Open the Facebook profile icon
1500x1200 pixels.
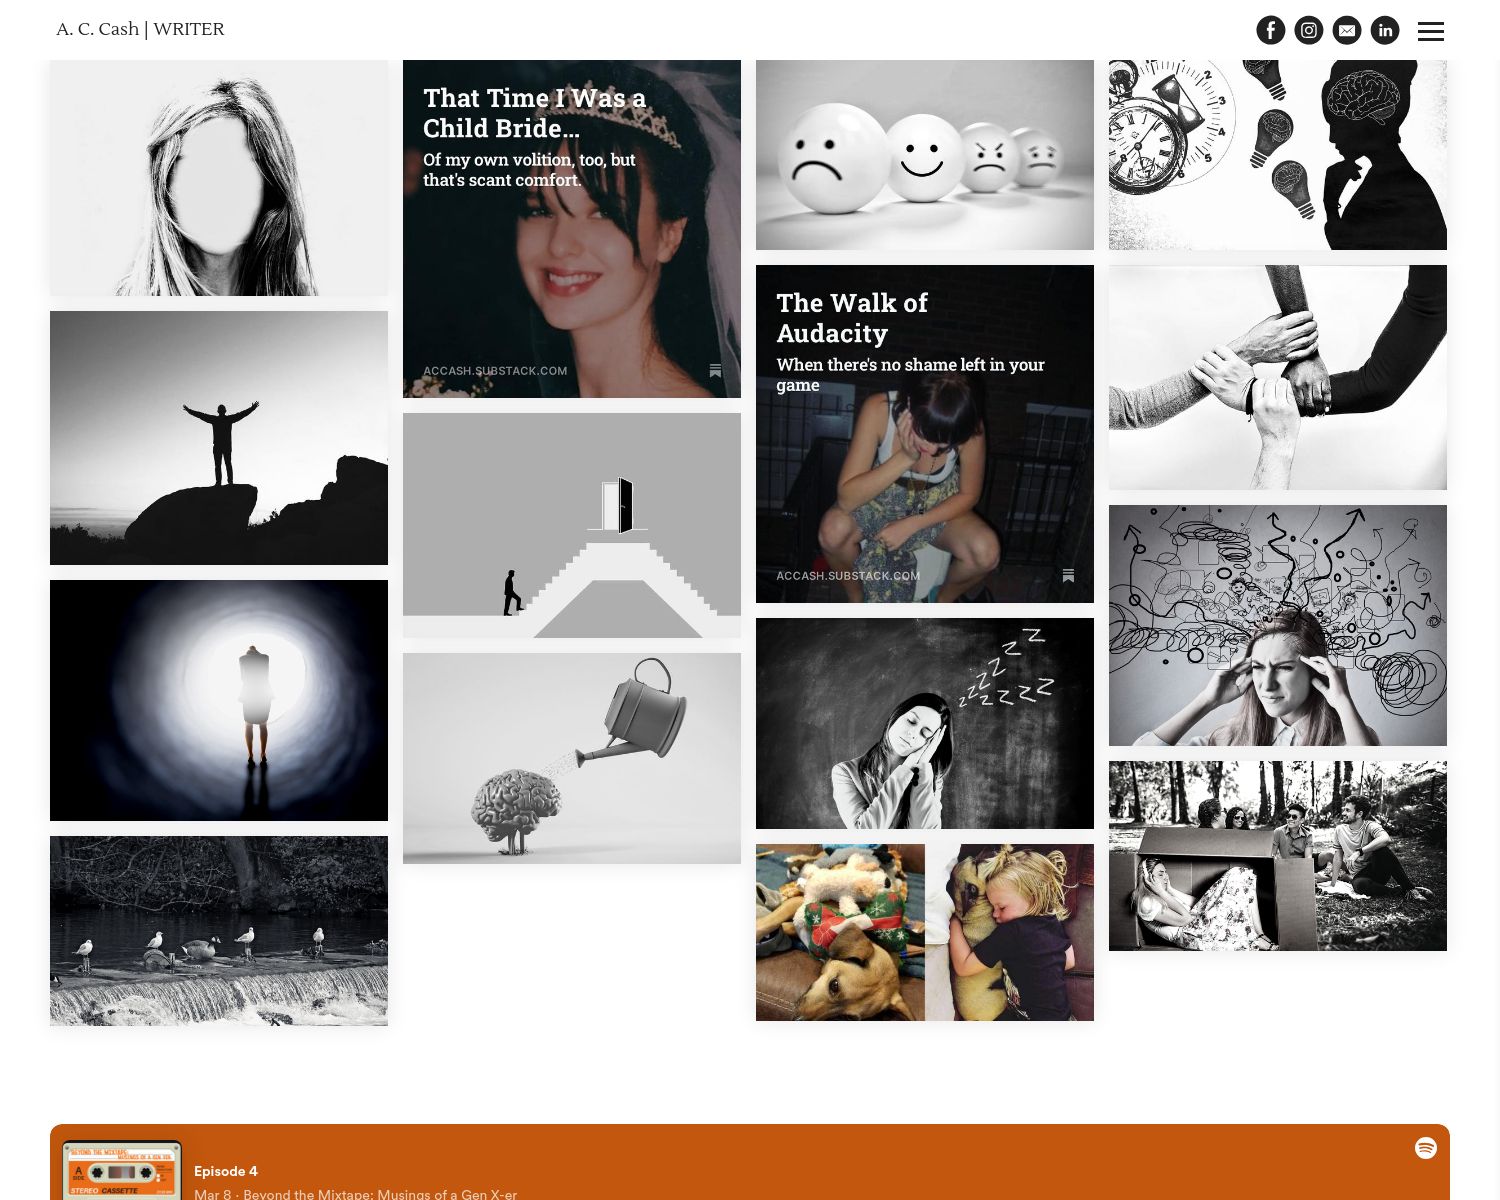[x=1271, y=30]
